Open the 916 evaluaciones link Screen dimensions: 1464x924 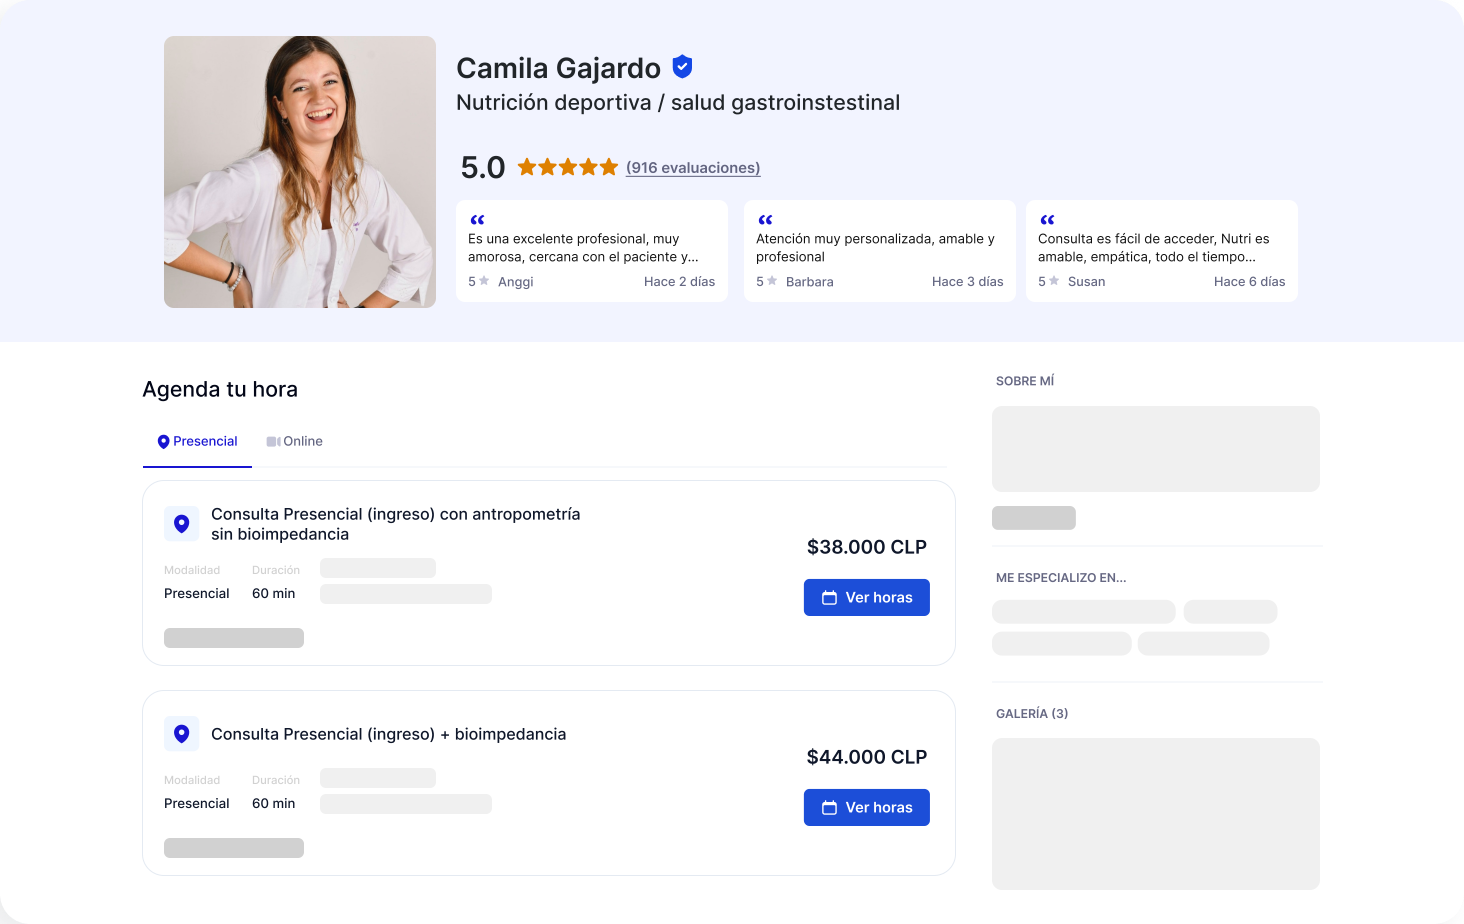tap(693, 168)
